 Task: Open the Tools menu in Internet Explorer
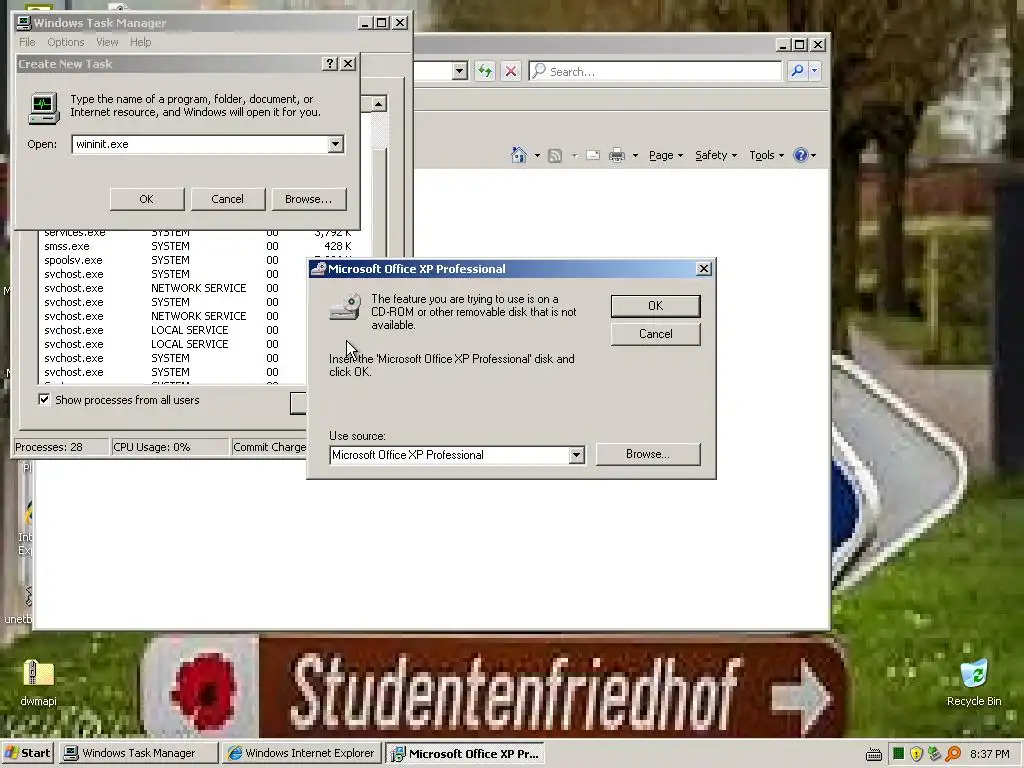coord(766,155)
